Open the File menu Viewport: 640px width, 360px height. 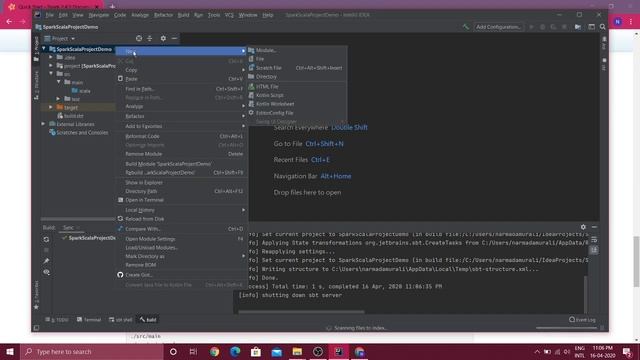49,15
